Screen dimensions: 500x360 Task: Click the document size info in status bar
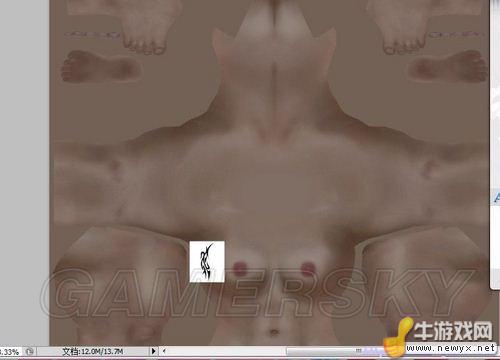93,351
